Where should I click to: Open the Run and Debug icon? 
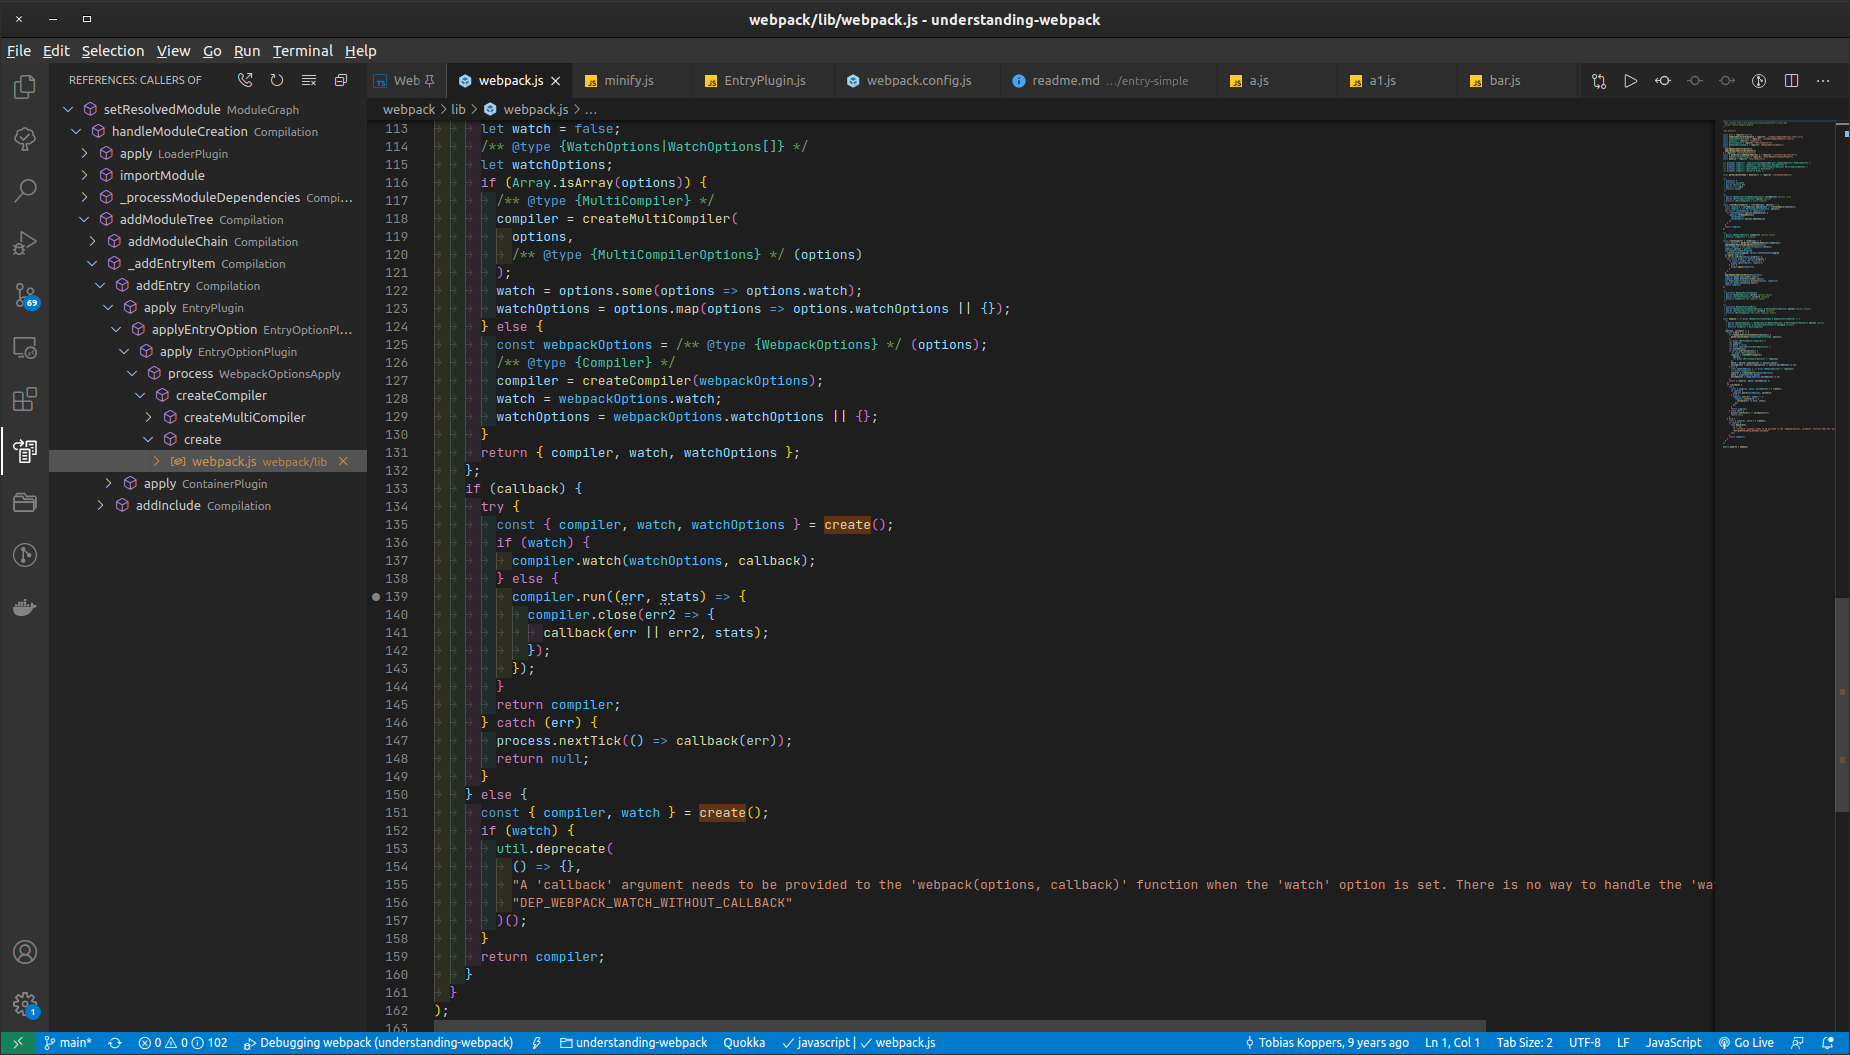(24, 243)
